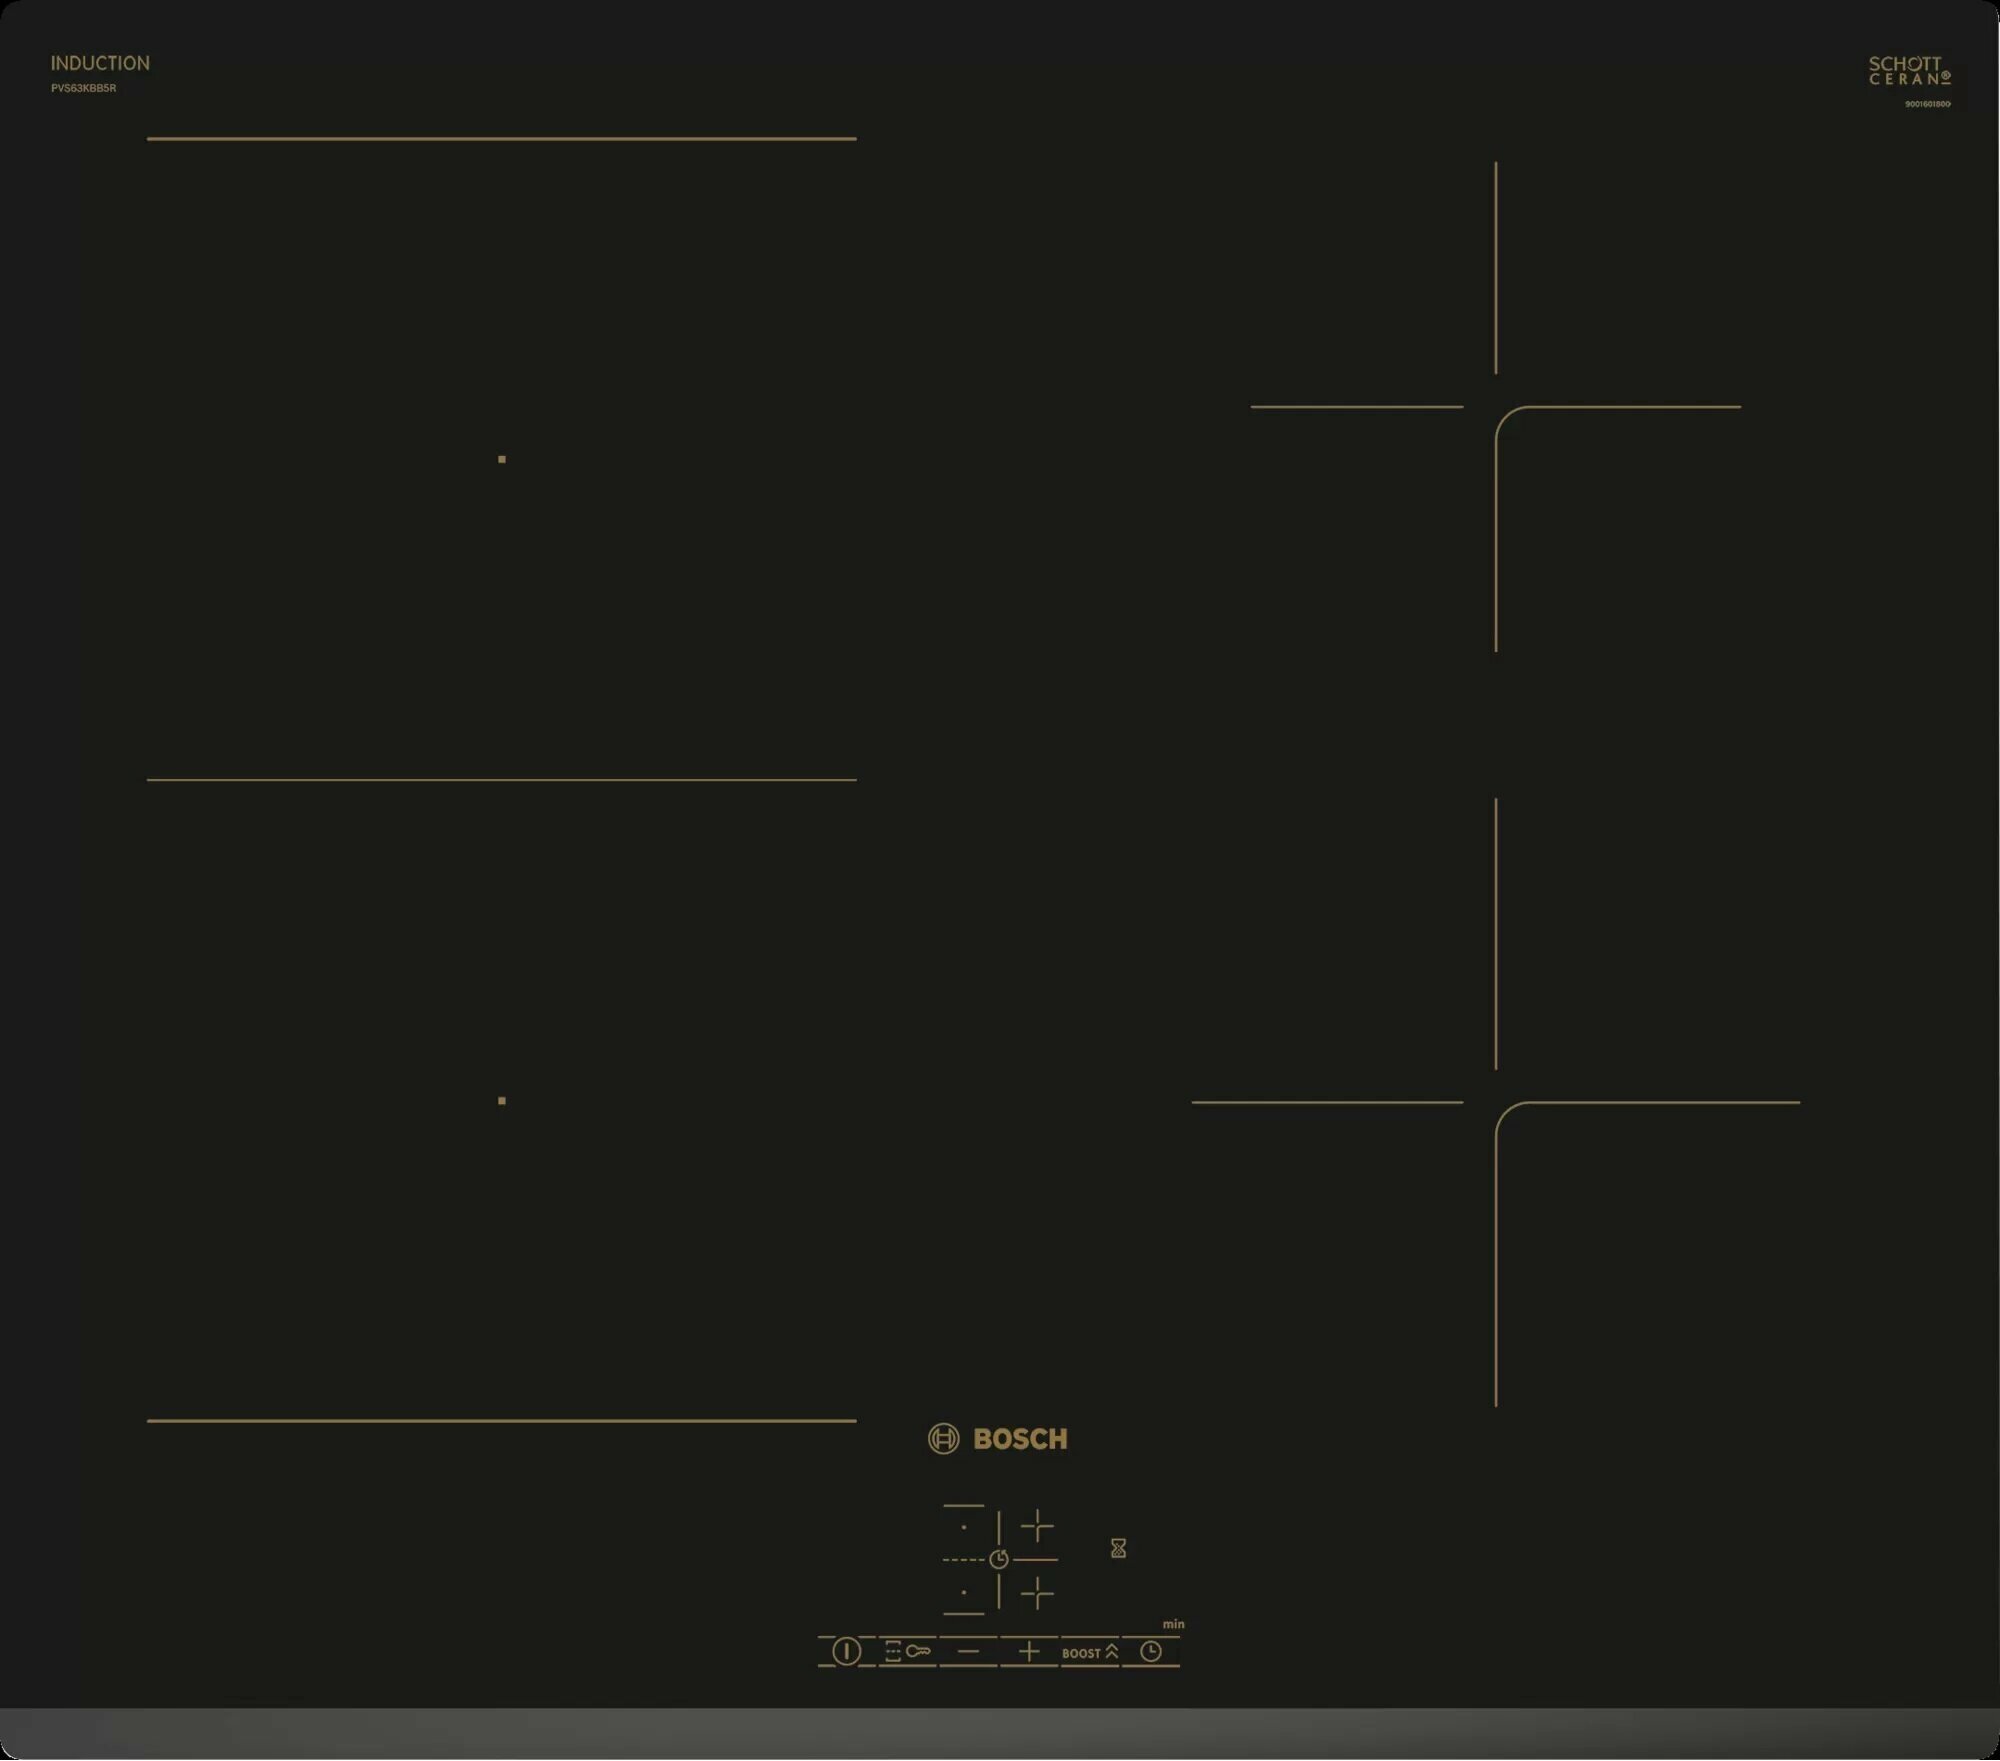The height and width of the screenshot is (1761, 2000).
Task: Click the INDUCTION label
Action: pyautogui.click(x=100, y=63)
